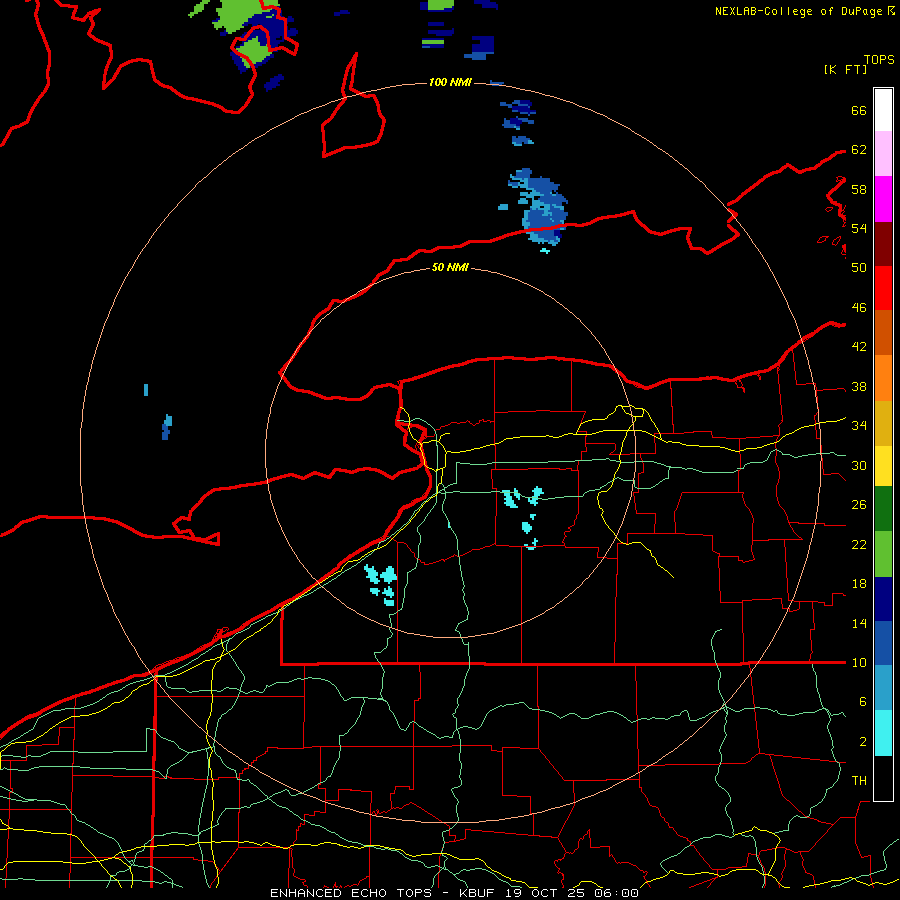Viewport: 900px width, 900px height.
Task: Click the bright red legend swatch
Action: tap(883, 288)
